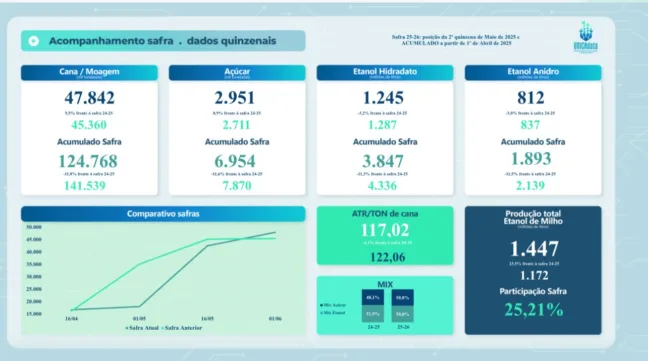
Task: Click the 24-25 mix stacked bar
Action: click(x=373, y=306)
